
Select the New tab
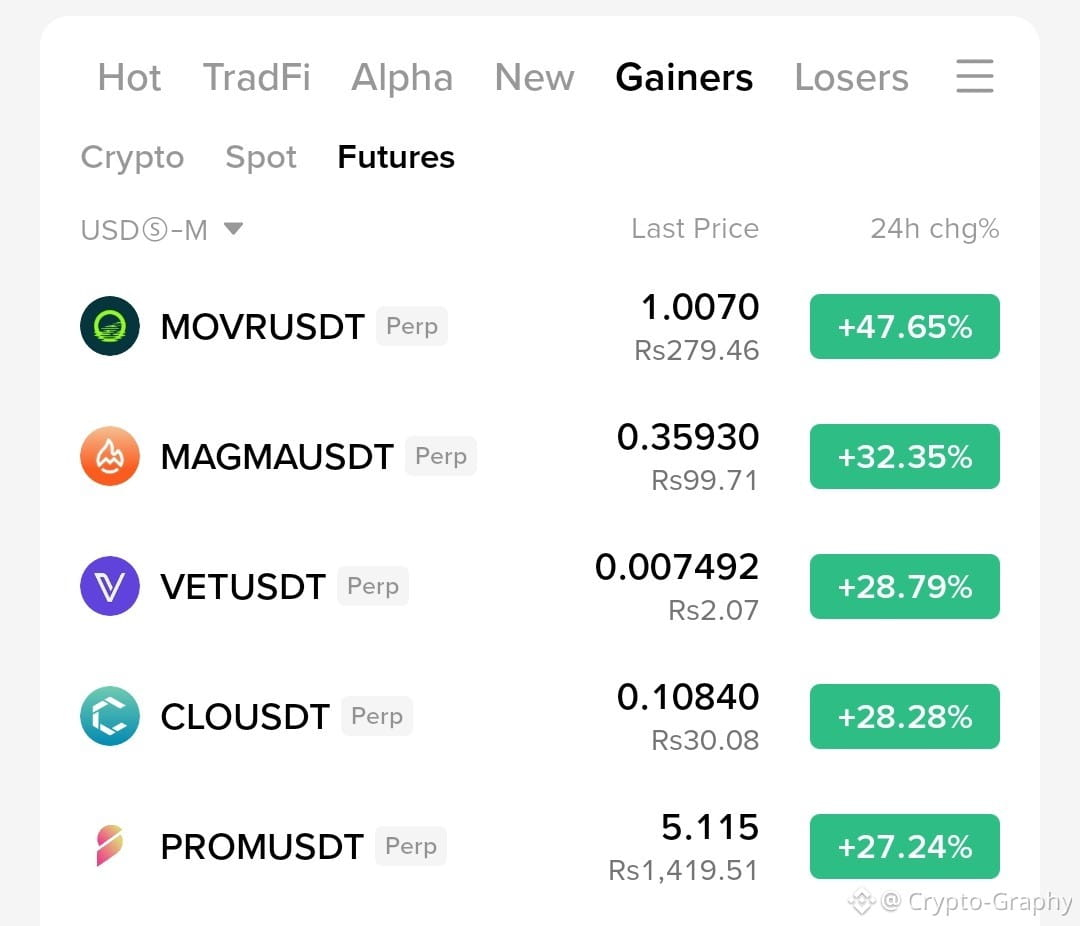534,77
